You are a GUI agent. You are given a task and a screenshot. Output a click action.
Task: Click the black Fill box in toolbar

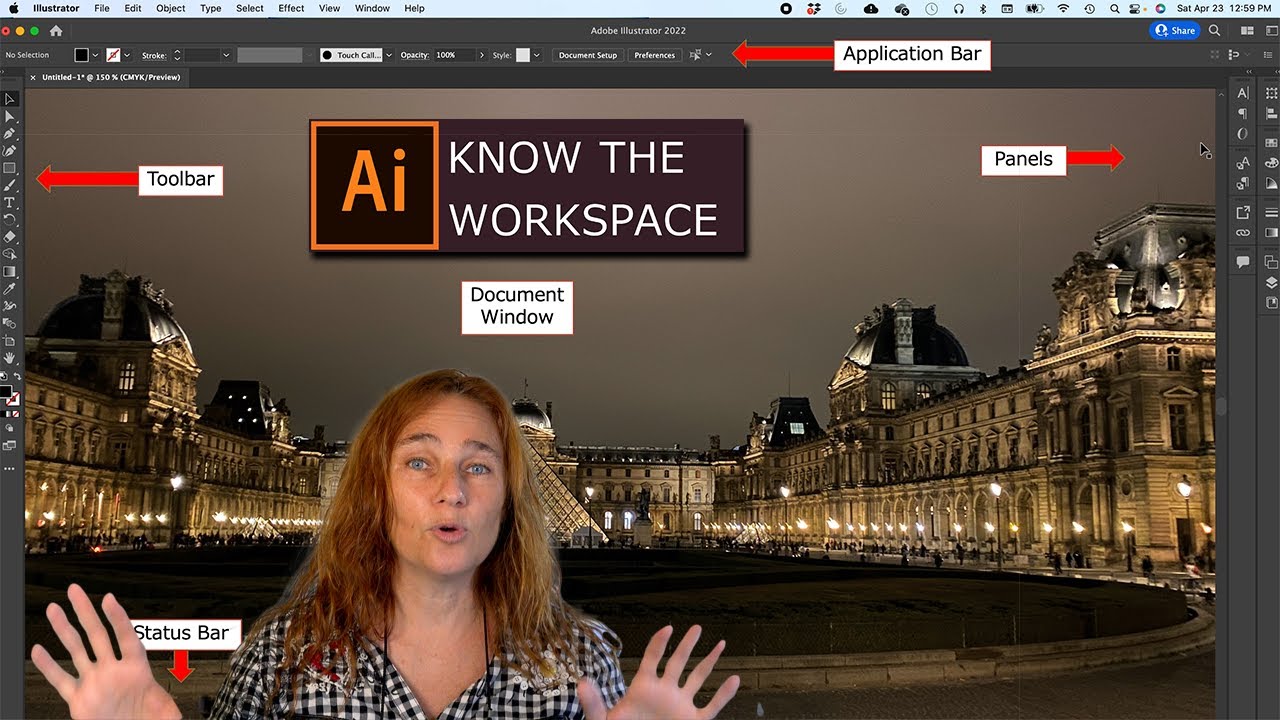pyautogui.click(x=6, y=390)
